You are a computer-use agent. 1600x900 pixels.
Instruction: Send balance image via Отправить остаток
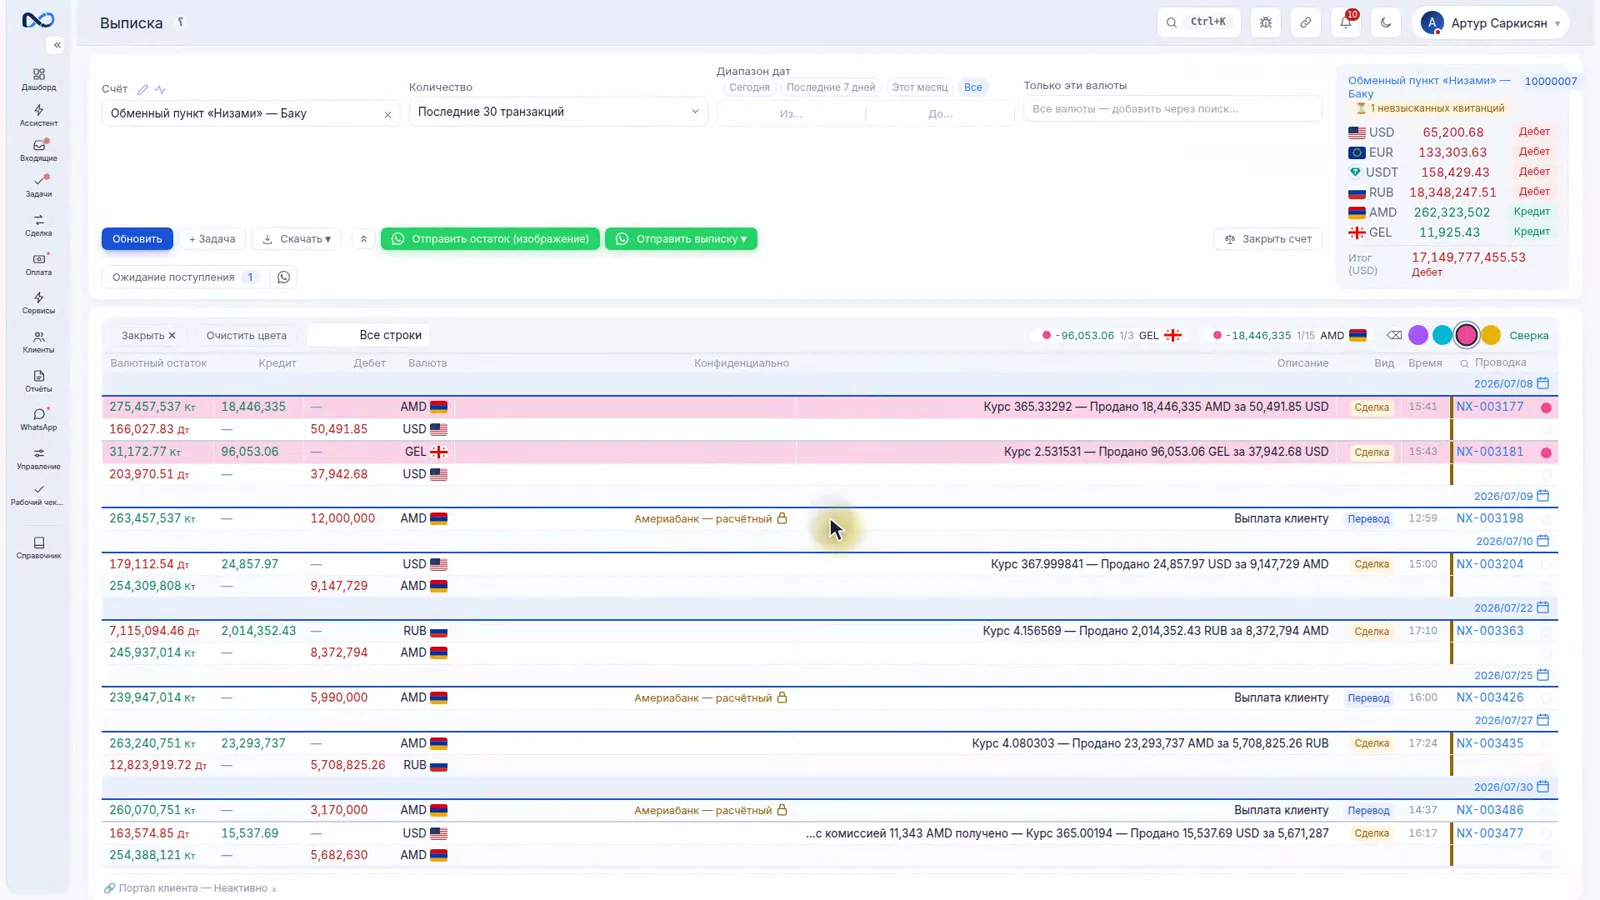(x=490, y=239)
